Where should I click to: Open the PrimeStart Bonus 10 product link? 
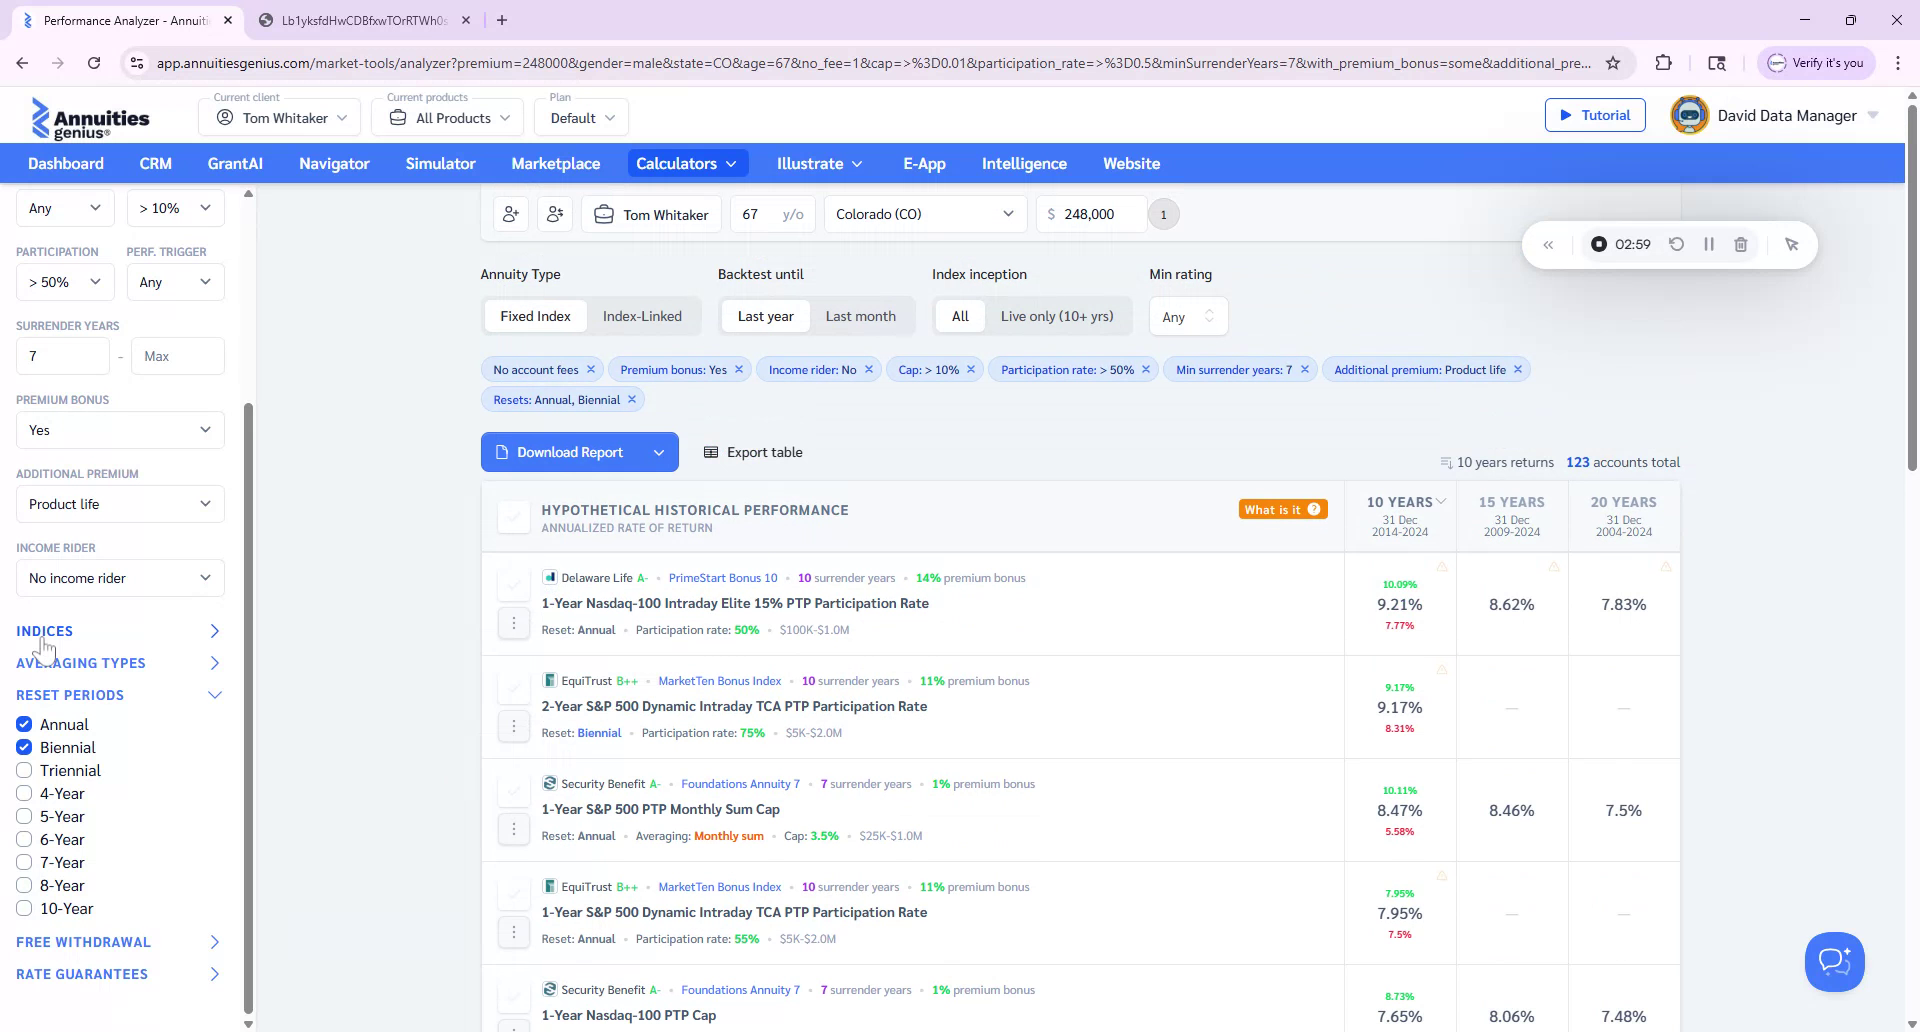coord(723,578)
